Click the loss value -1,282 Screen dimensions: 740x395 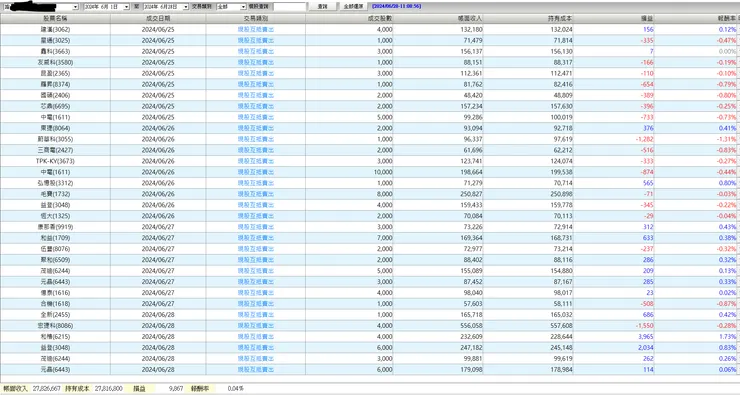point(644,139)
